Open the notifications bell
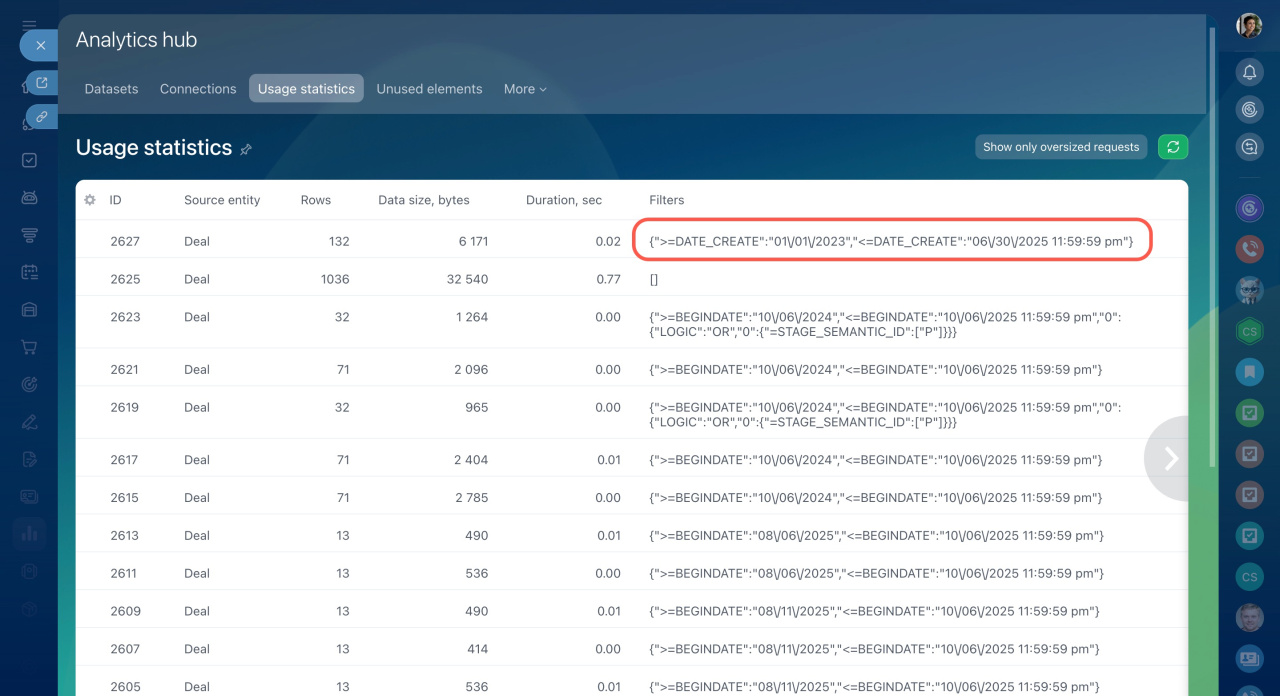Image resolution: width=1280 pixels, height=696 pixels. click(x=1249, y=72)
